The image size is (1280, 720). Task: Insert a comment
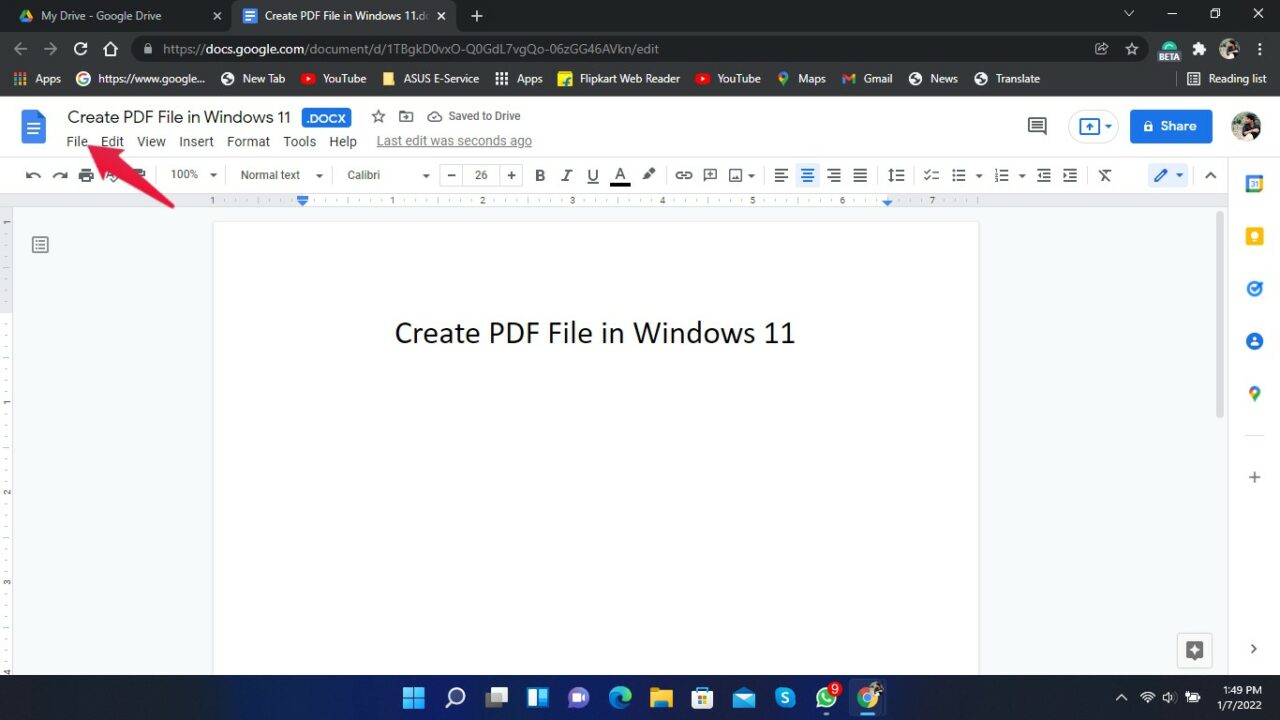tap(710, 175)
